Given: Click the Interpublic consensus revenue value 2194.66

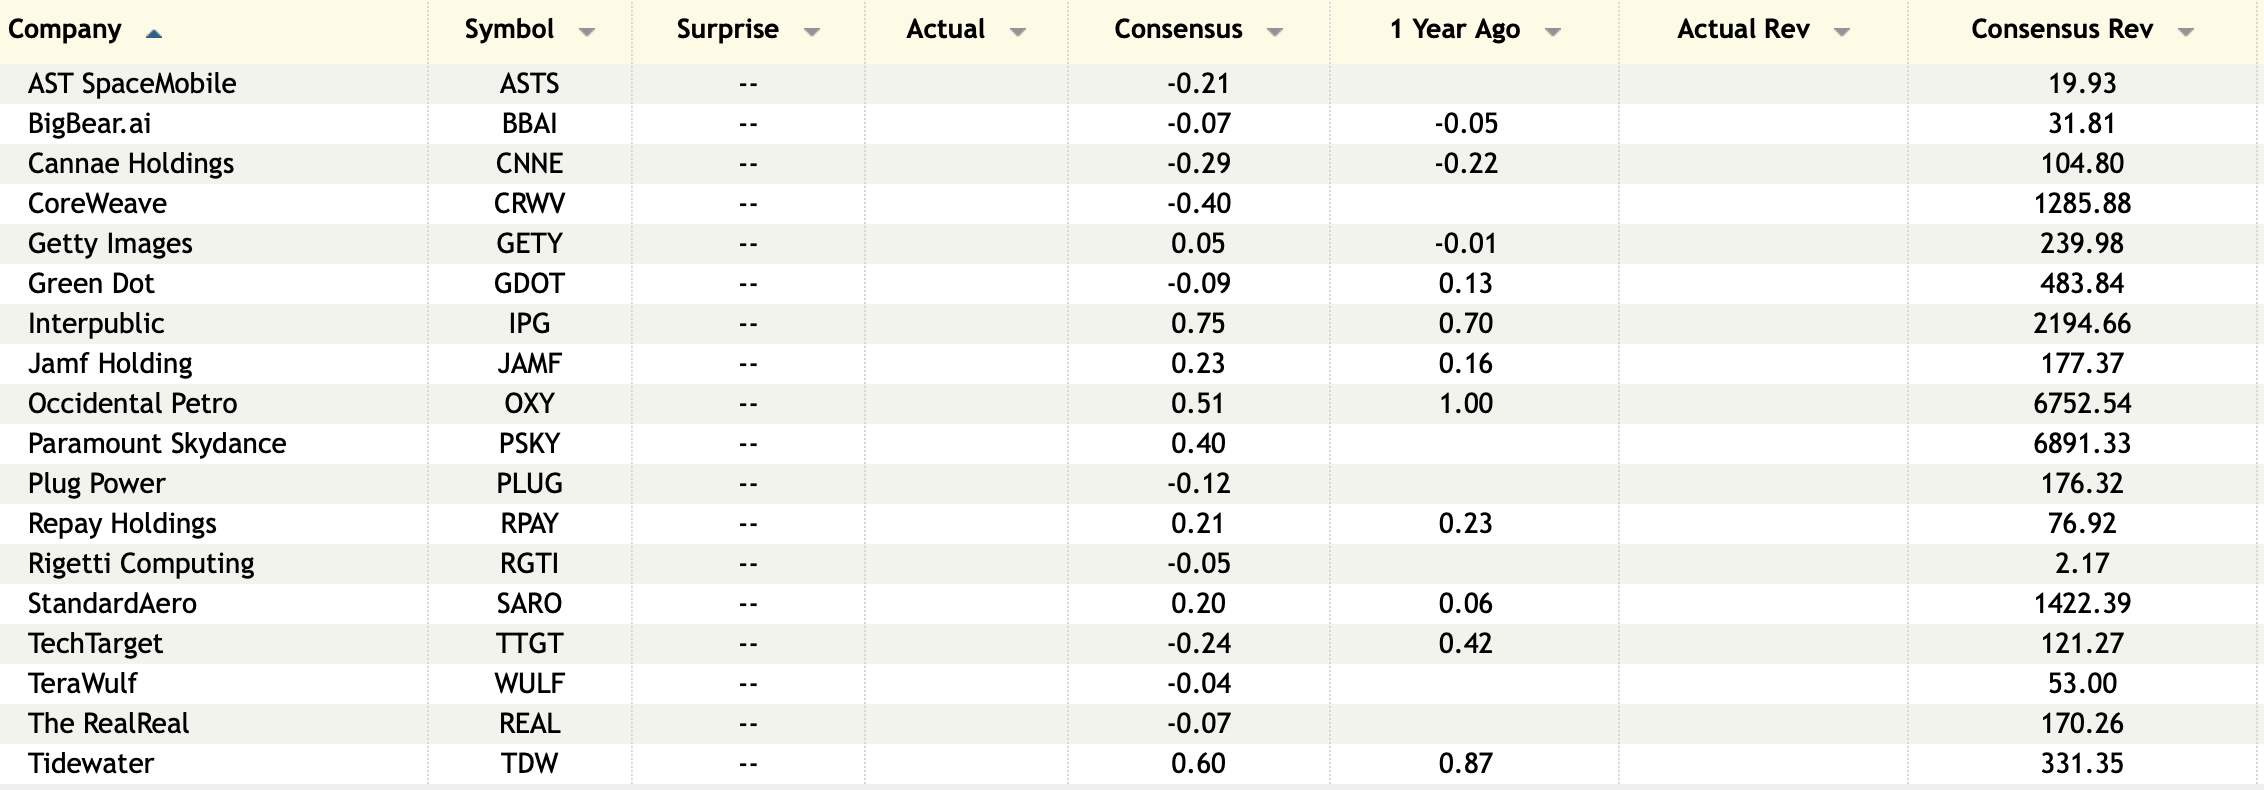Looking at the screenshot, I should pos(2082,324).
